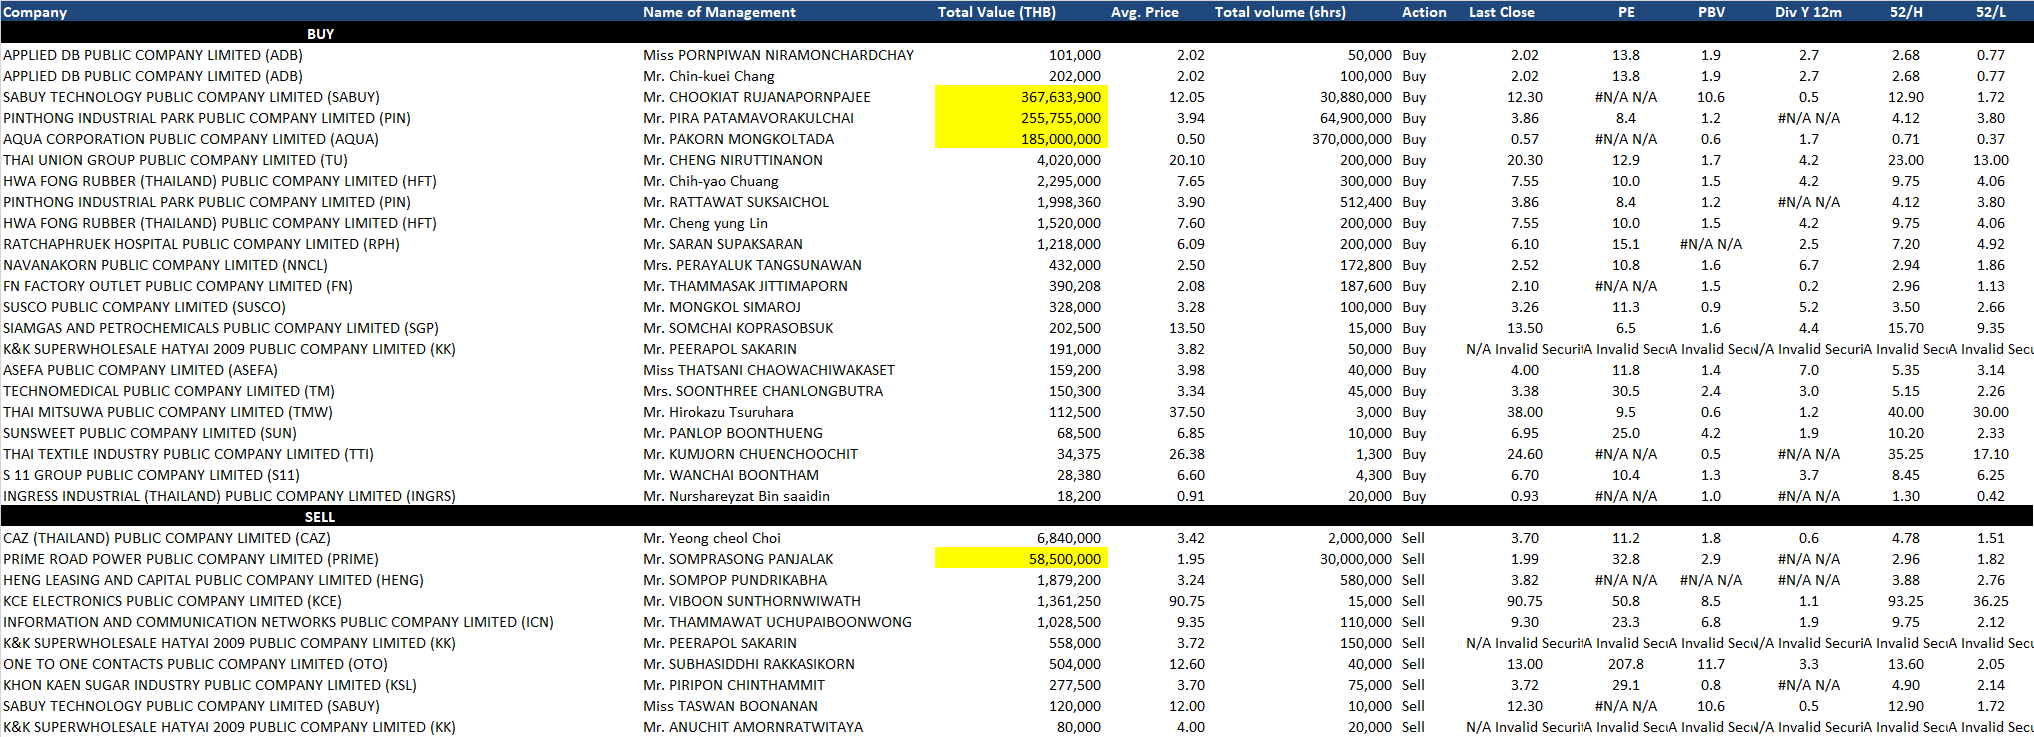This screenshot has height=737, width=2034.
Task: Click the 52/H column header
Action: [x=1905, y=12]
